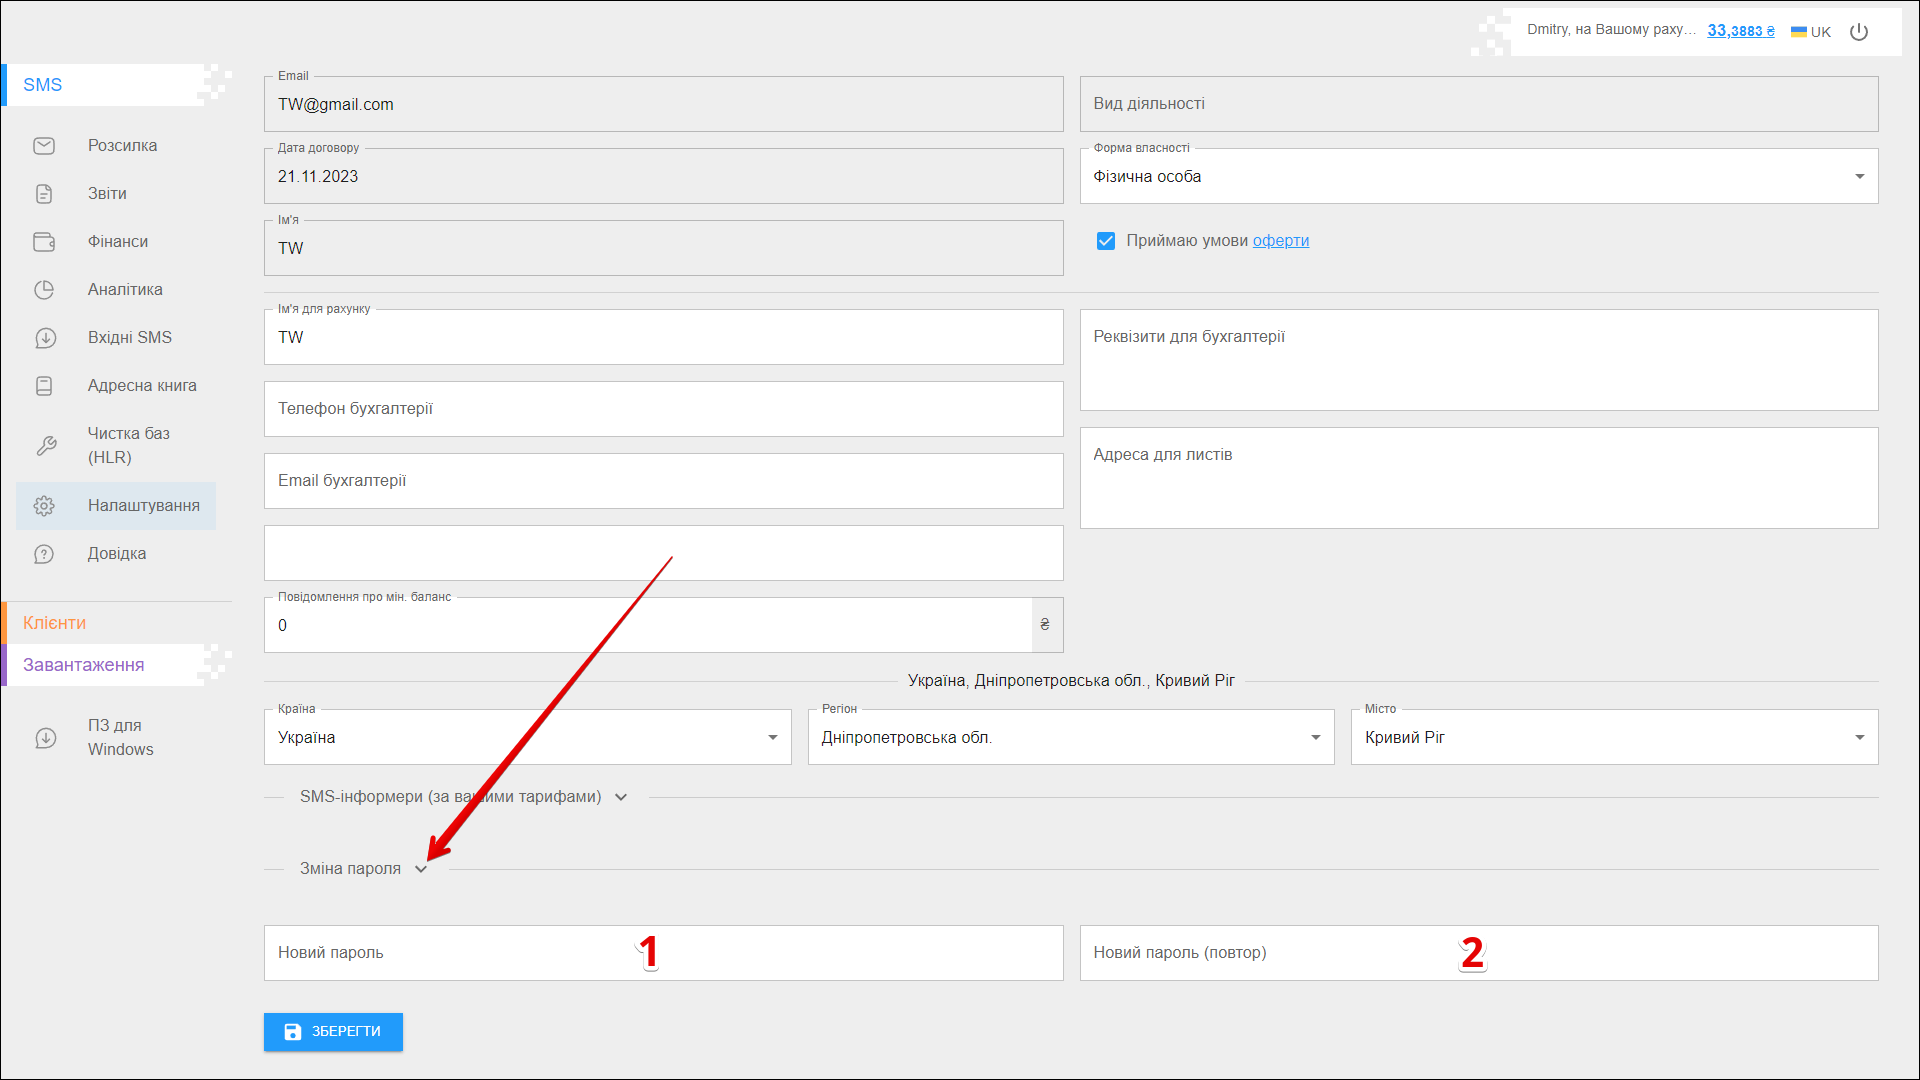Click the power logout icon
The image size is (1920, 1080).
coord(1859,32)
